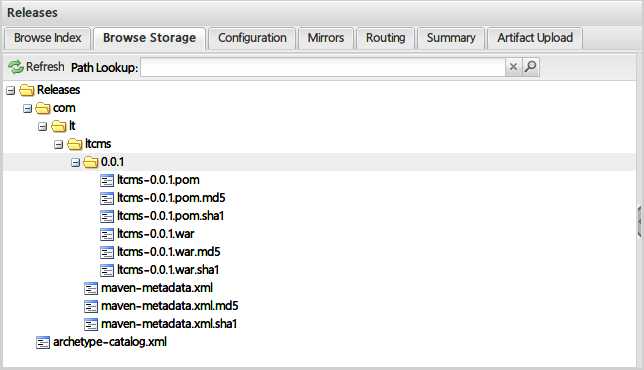Switch to the Browse Index tab
644x370 pixels.
tap(47, 38)
